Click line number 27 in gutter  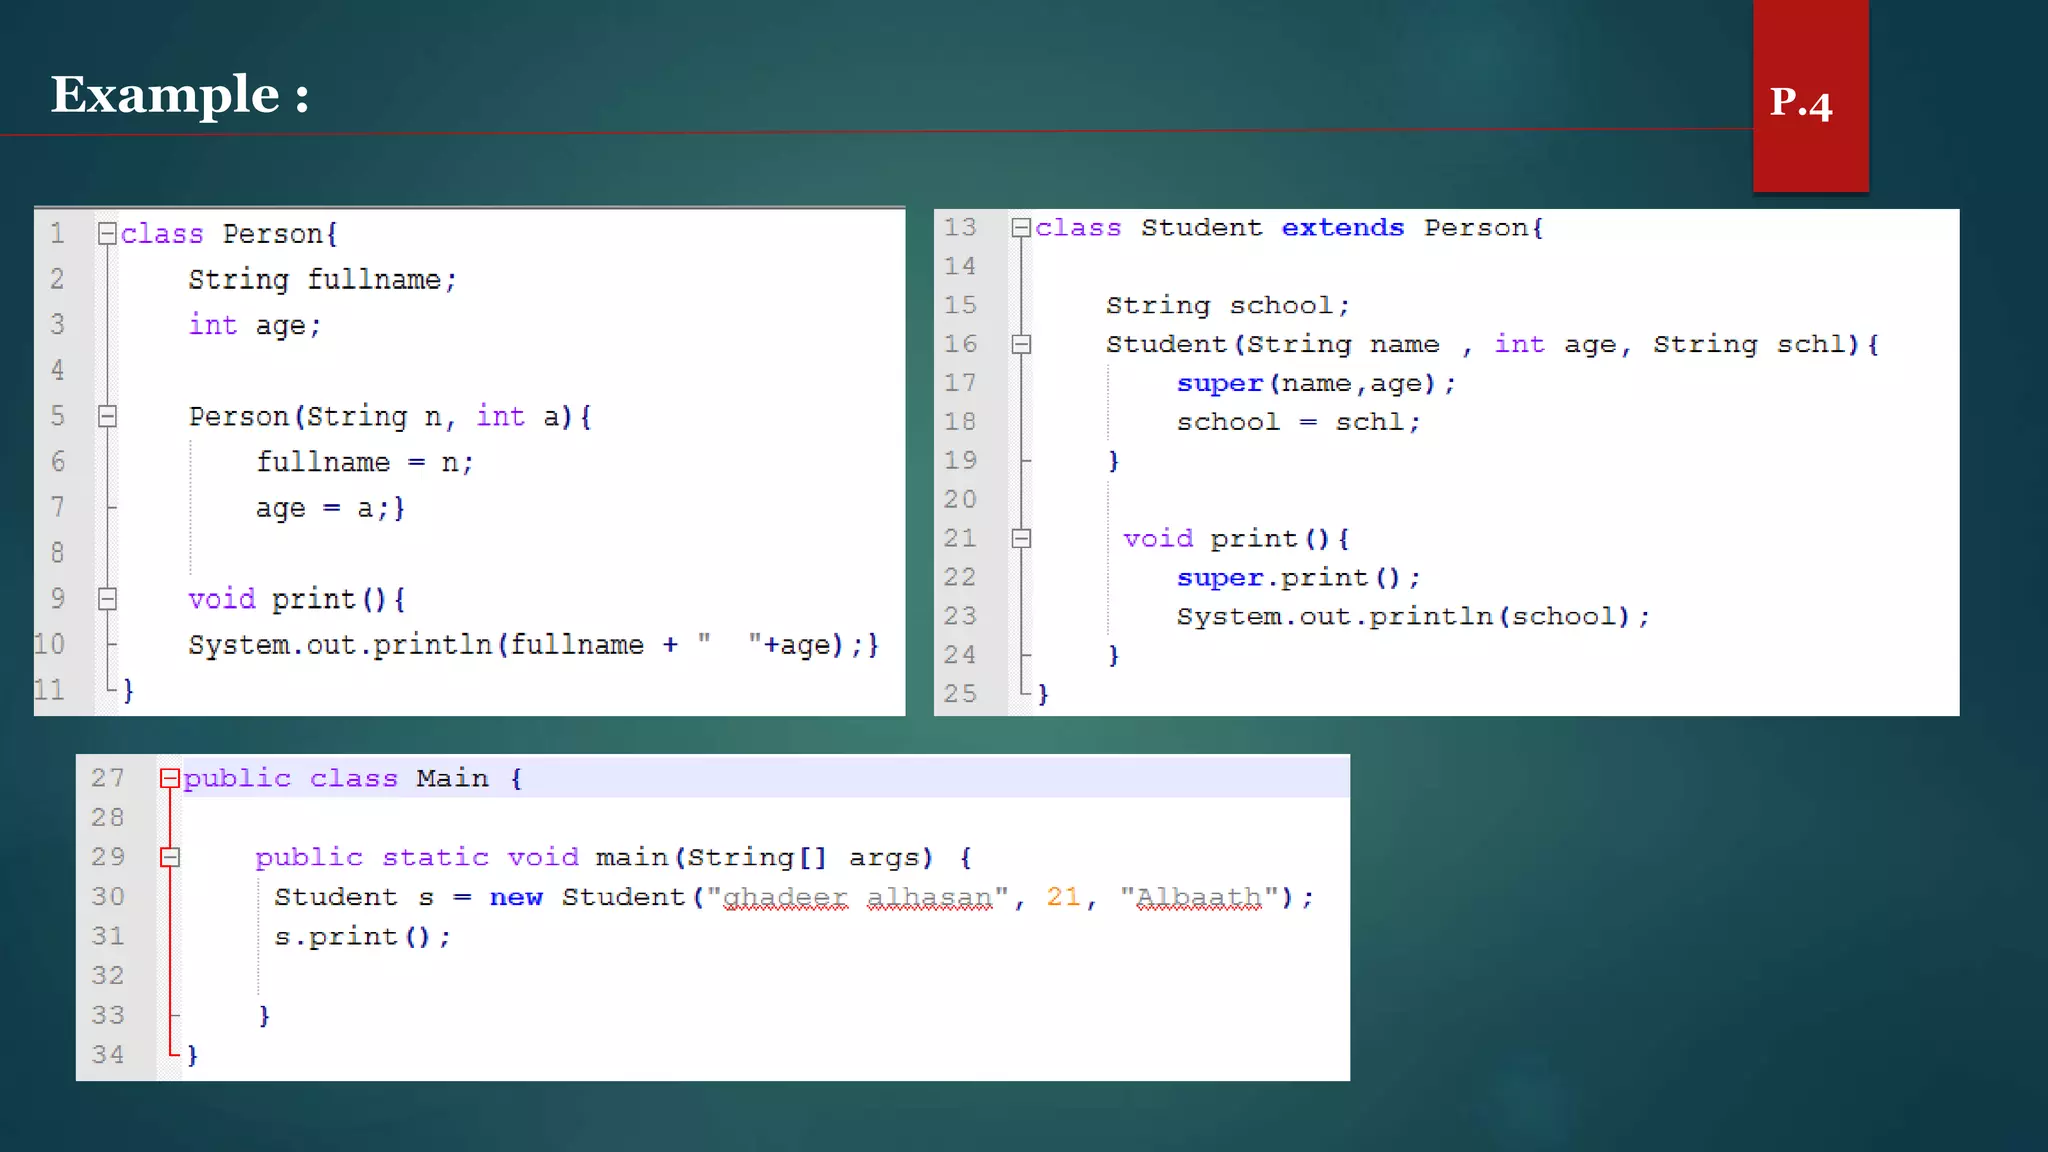tap(108, 778)
